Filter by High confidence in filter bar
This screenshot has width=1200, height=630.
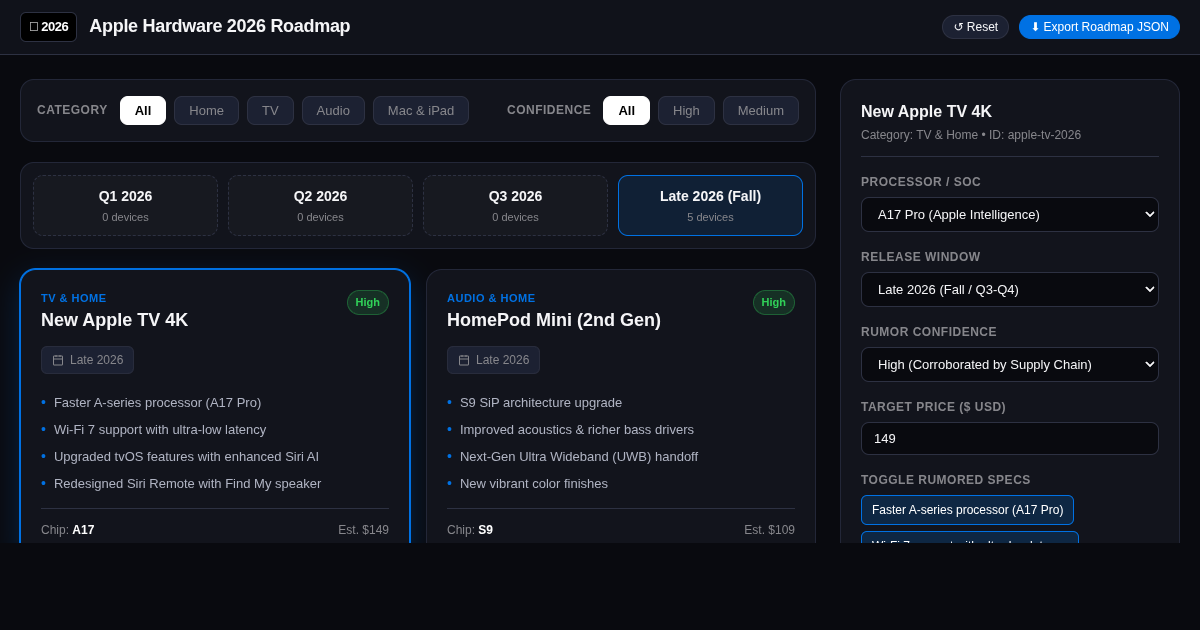(686, 110)
